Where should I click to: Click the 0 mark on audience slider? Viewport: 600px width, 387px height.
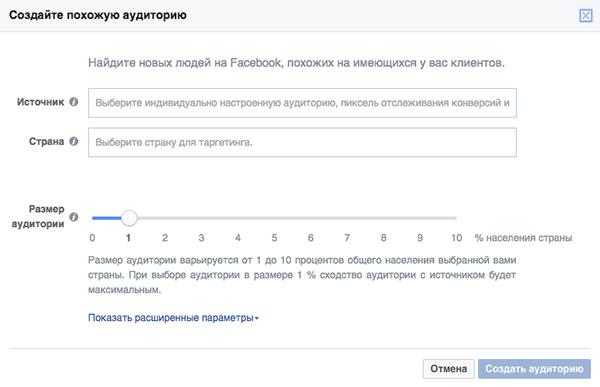[92, 238]
